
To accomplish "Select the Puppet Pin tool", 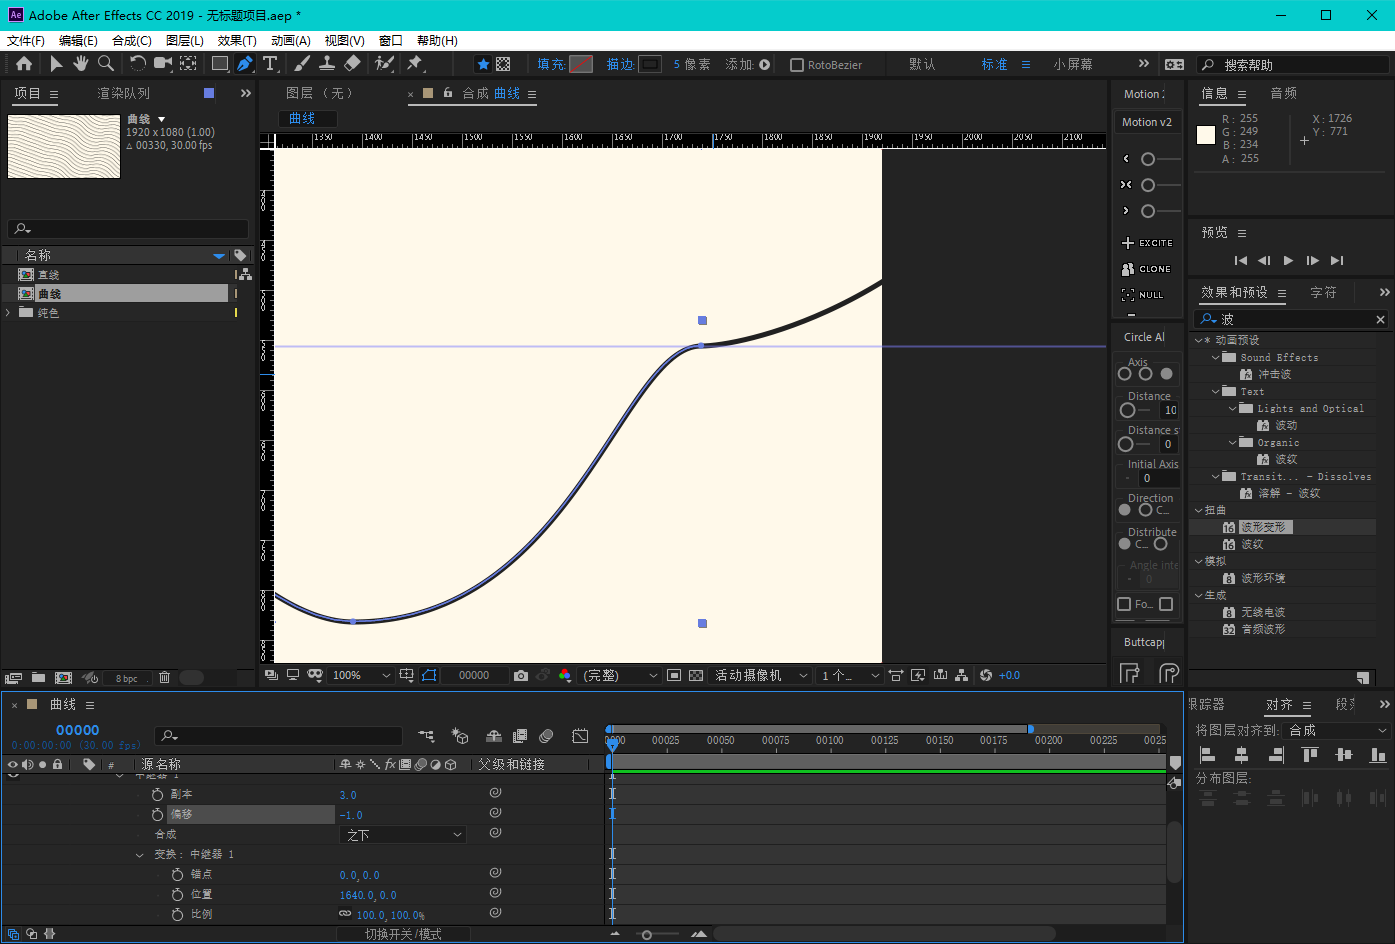I will pos(415,64).
